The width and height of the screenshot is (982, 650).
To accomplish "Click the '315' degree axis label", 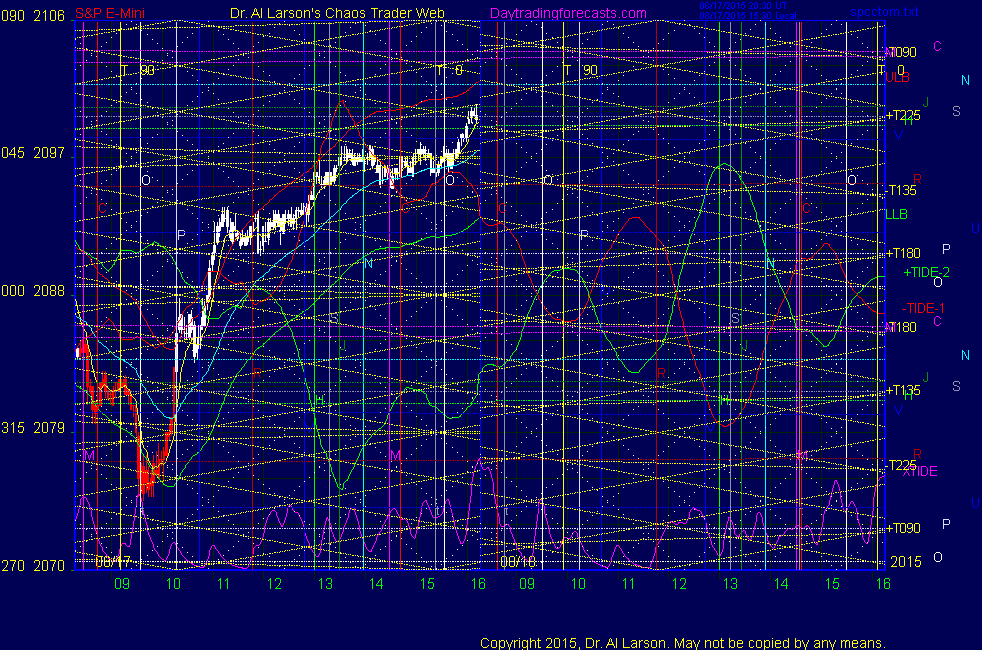I will point(13,428).
